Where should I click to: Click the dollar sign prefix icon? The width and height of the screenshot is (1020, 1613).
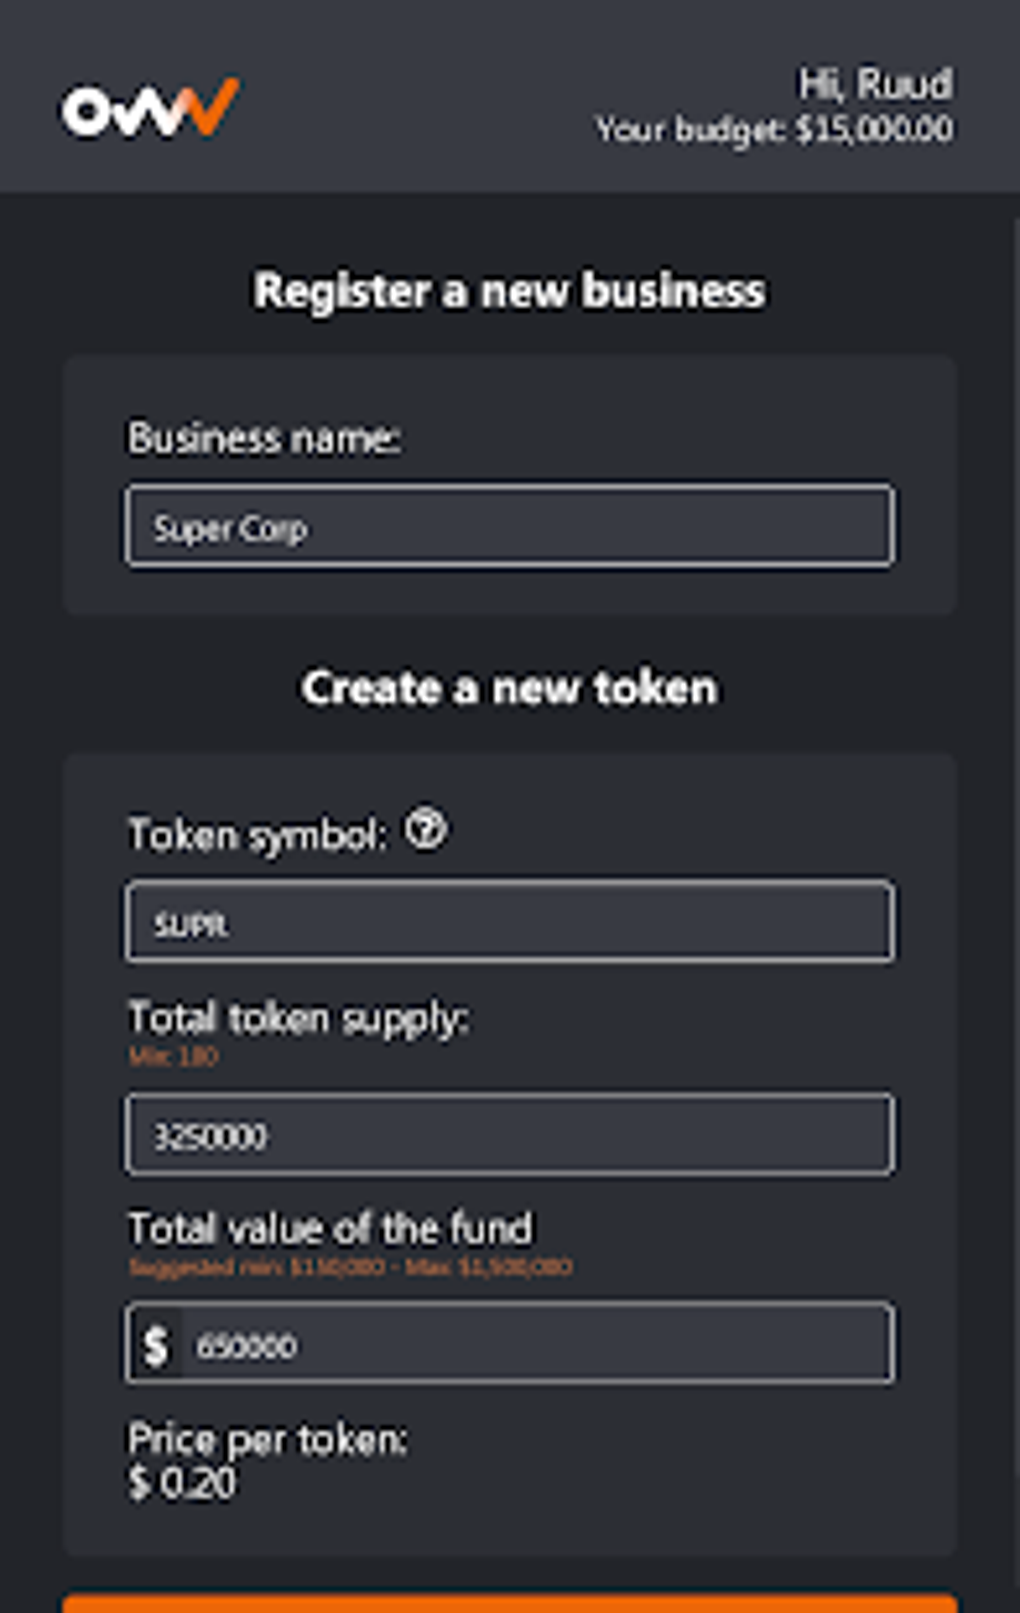click(x=156, y=1345)
